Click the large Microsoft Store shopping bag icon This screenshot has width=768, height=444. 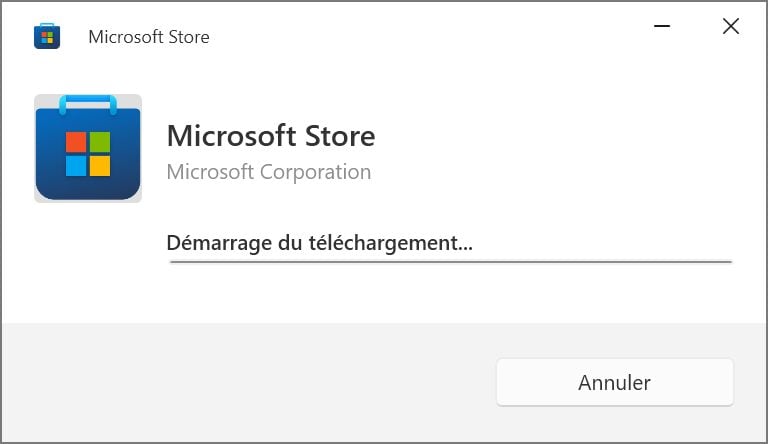88,149
